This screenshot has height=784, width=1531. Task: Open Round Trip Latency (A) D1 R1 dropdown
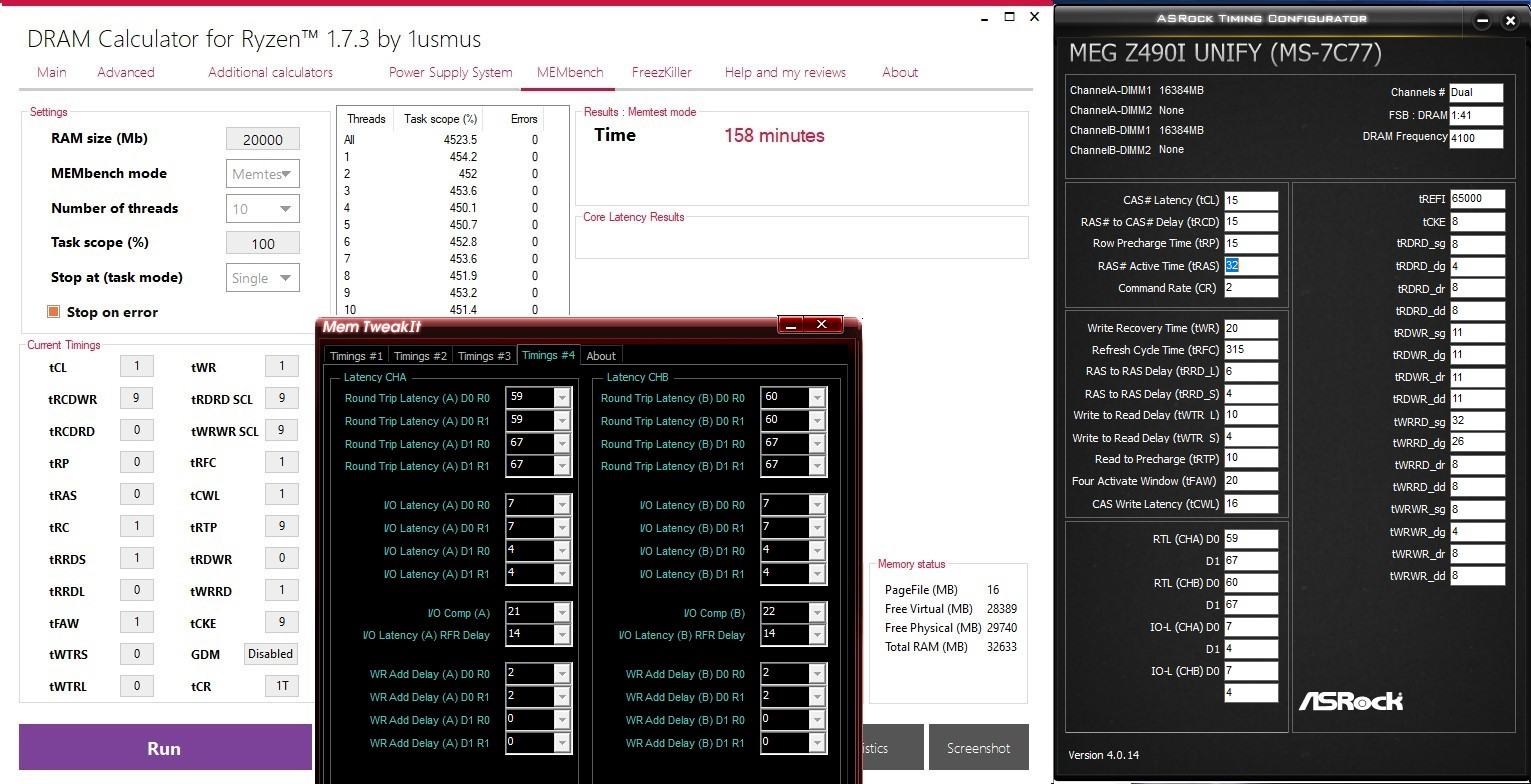[562, 466]
